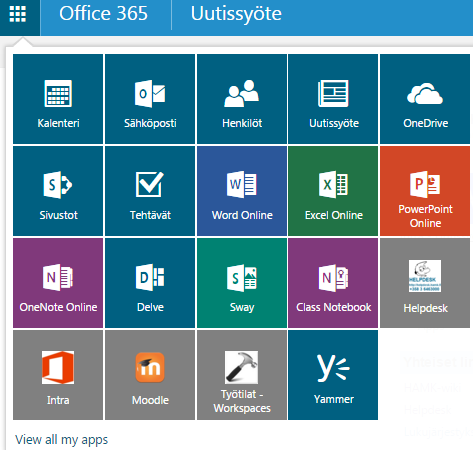Screen dimensions: 473x450
Task: Open the Sivustot SharePoint tile
Action: (x=58, y=191)
